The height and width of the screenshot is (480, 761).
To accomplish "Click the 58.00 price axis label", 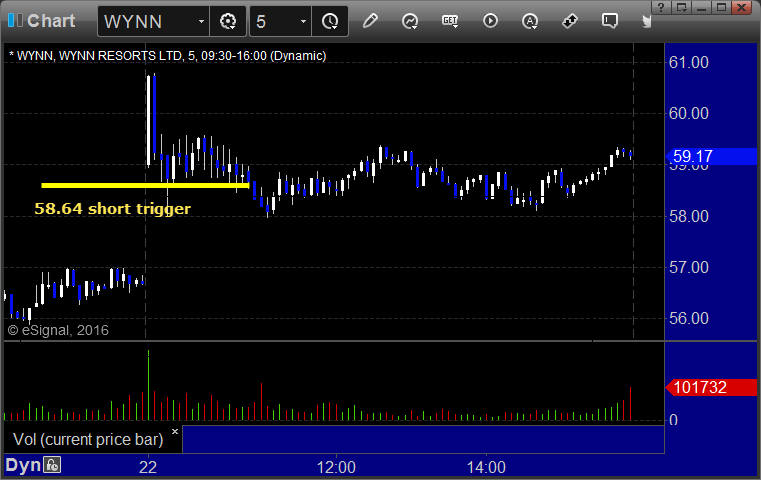I will pyautogui.click(x=689, y=216).
